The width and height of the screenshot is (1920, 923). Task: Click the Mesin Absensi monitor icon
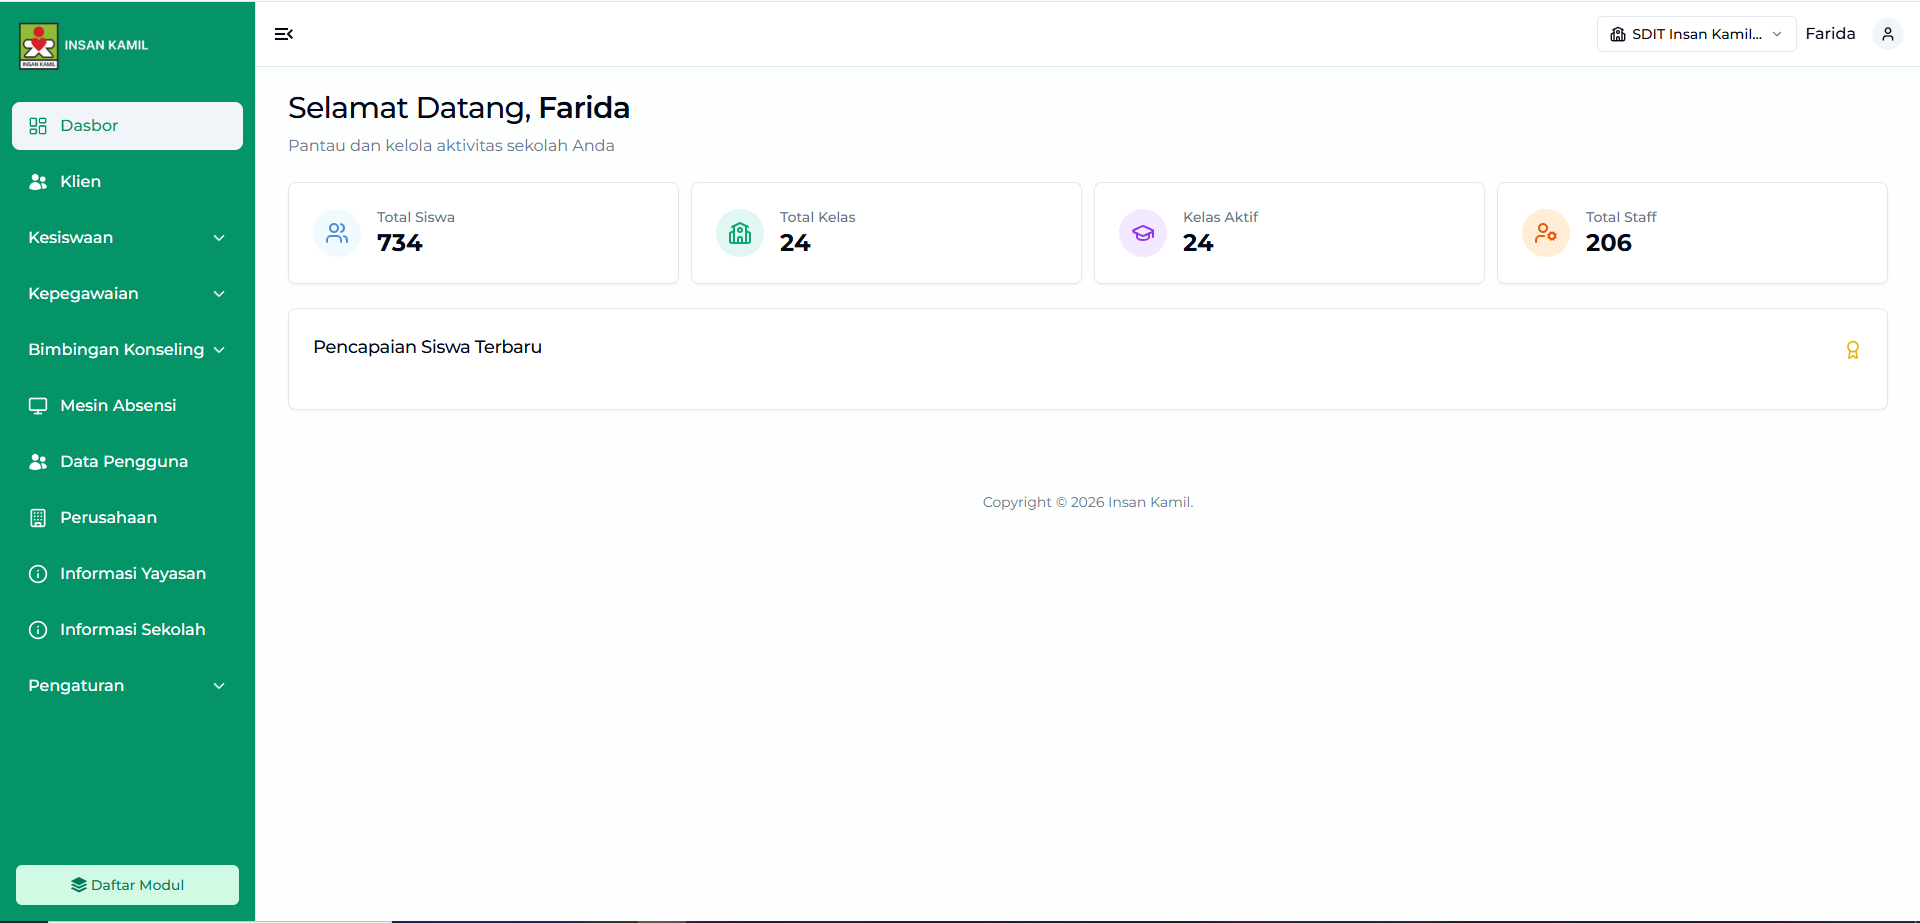click(38, 406)
